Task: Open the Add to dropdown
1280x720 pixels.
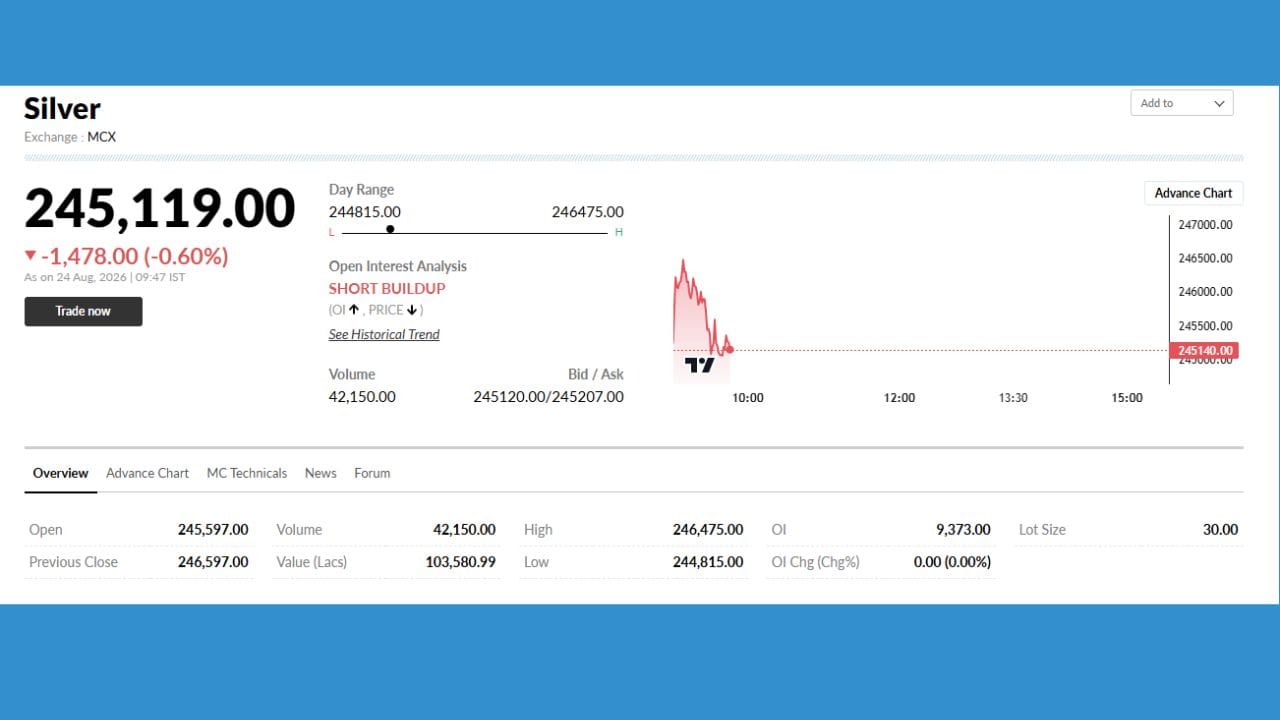Action: pos(1182,103)
